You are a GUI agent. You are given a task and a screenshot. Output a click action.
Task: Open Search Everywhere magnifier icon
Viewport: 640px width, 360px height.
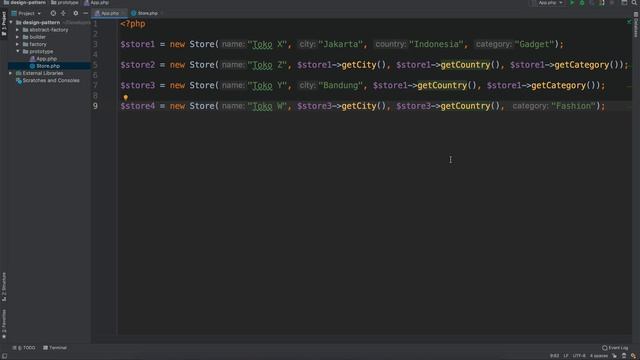pos(634,3)
